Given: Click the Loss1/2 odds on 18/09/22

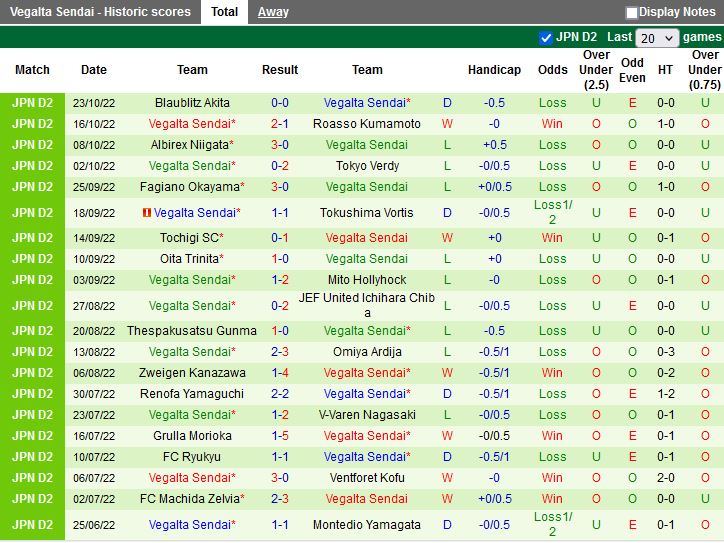Looking at the screenshot, I should click(553, 212).
